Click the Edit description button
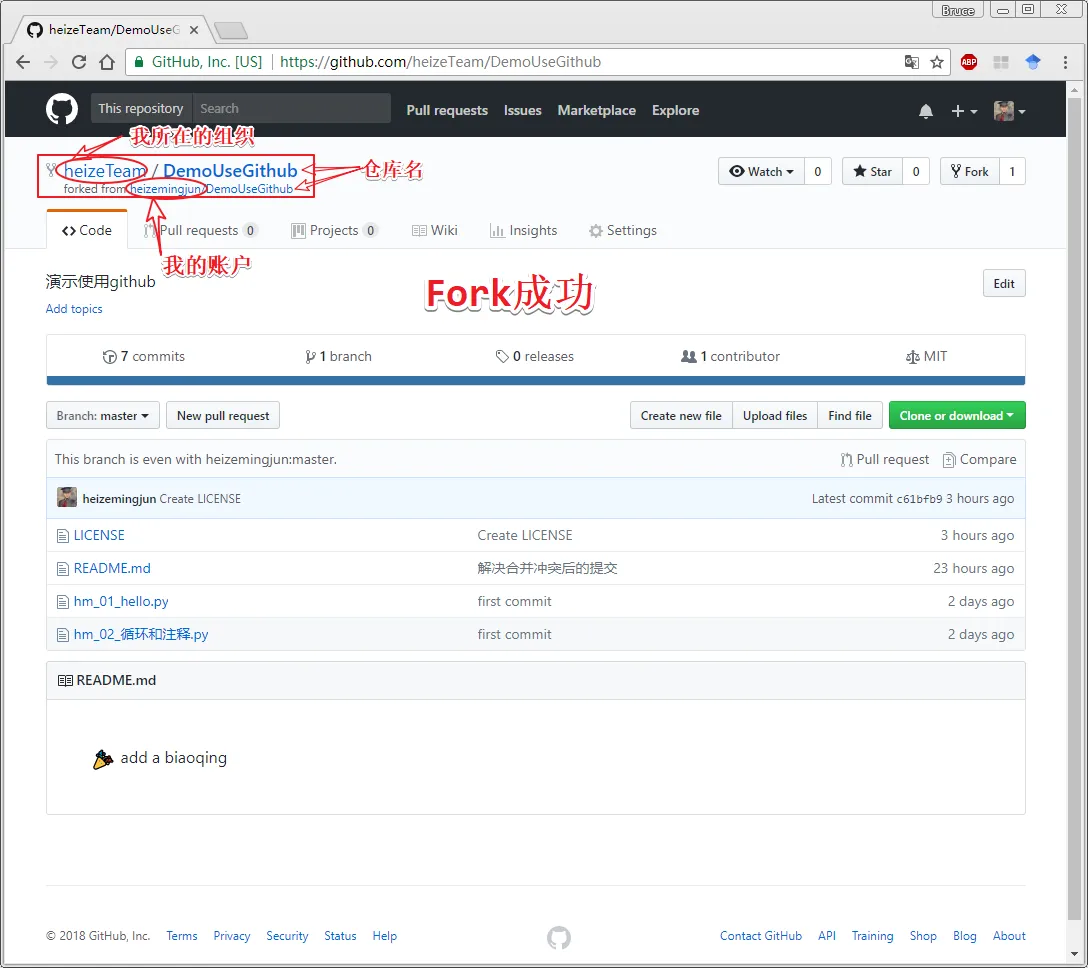 [x=1004, y=283]
